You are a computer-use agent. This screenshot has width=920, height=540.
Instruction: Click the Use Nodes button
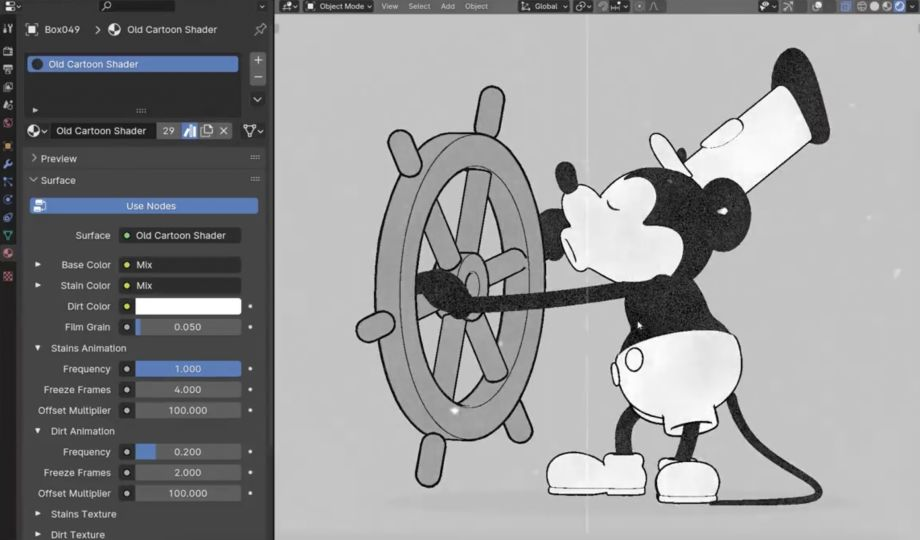pos(144,206)
